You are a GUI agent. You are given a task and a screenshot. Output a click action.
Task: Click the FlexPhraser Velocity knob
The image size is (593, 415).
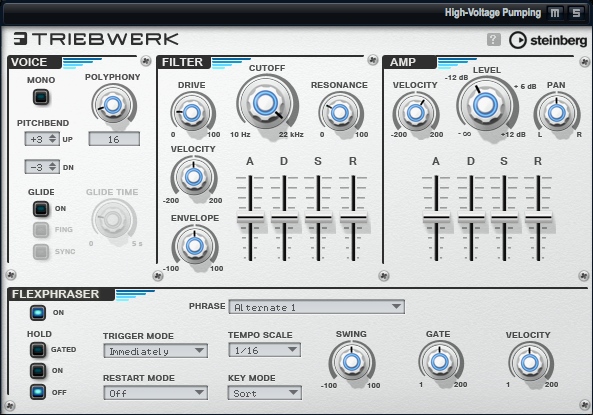(x=529, y=362)
